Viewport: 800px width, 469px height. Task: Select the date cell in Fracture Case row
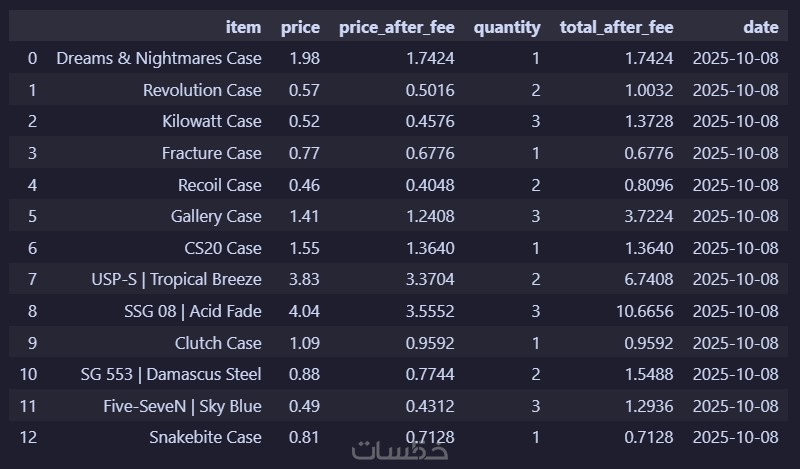[x=735, y=153]
